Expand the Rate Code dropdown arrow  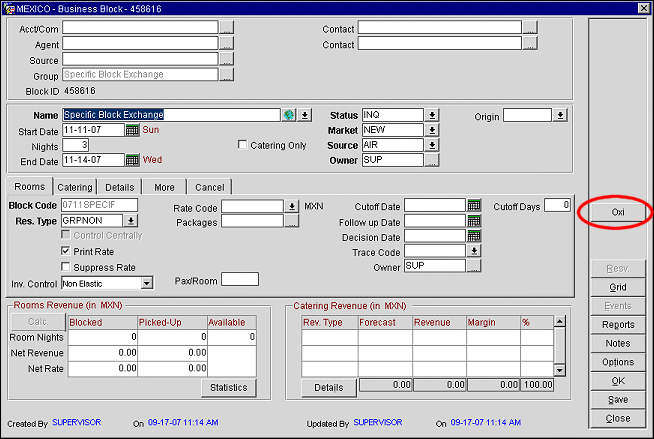(292, 207)
